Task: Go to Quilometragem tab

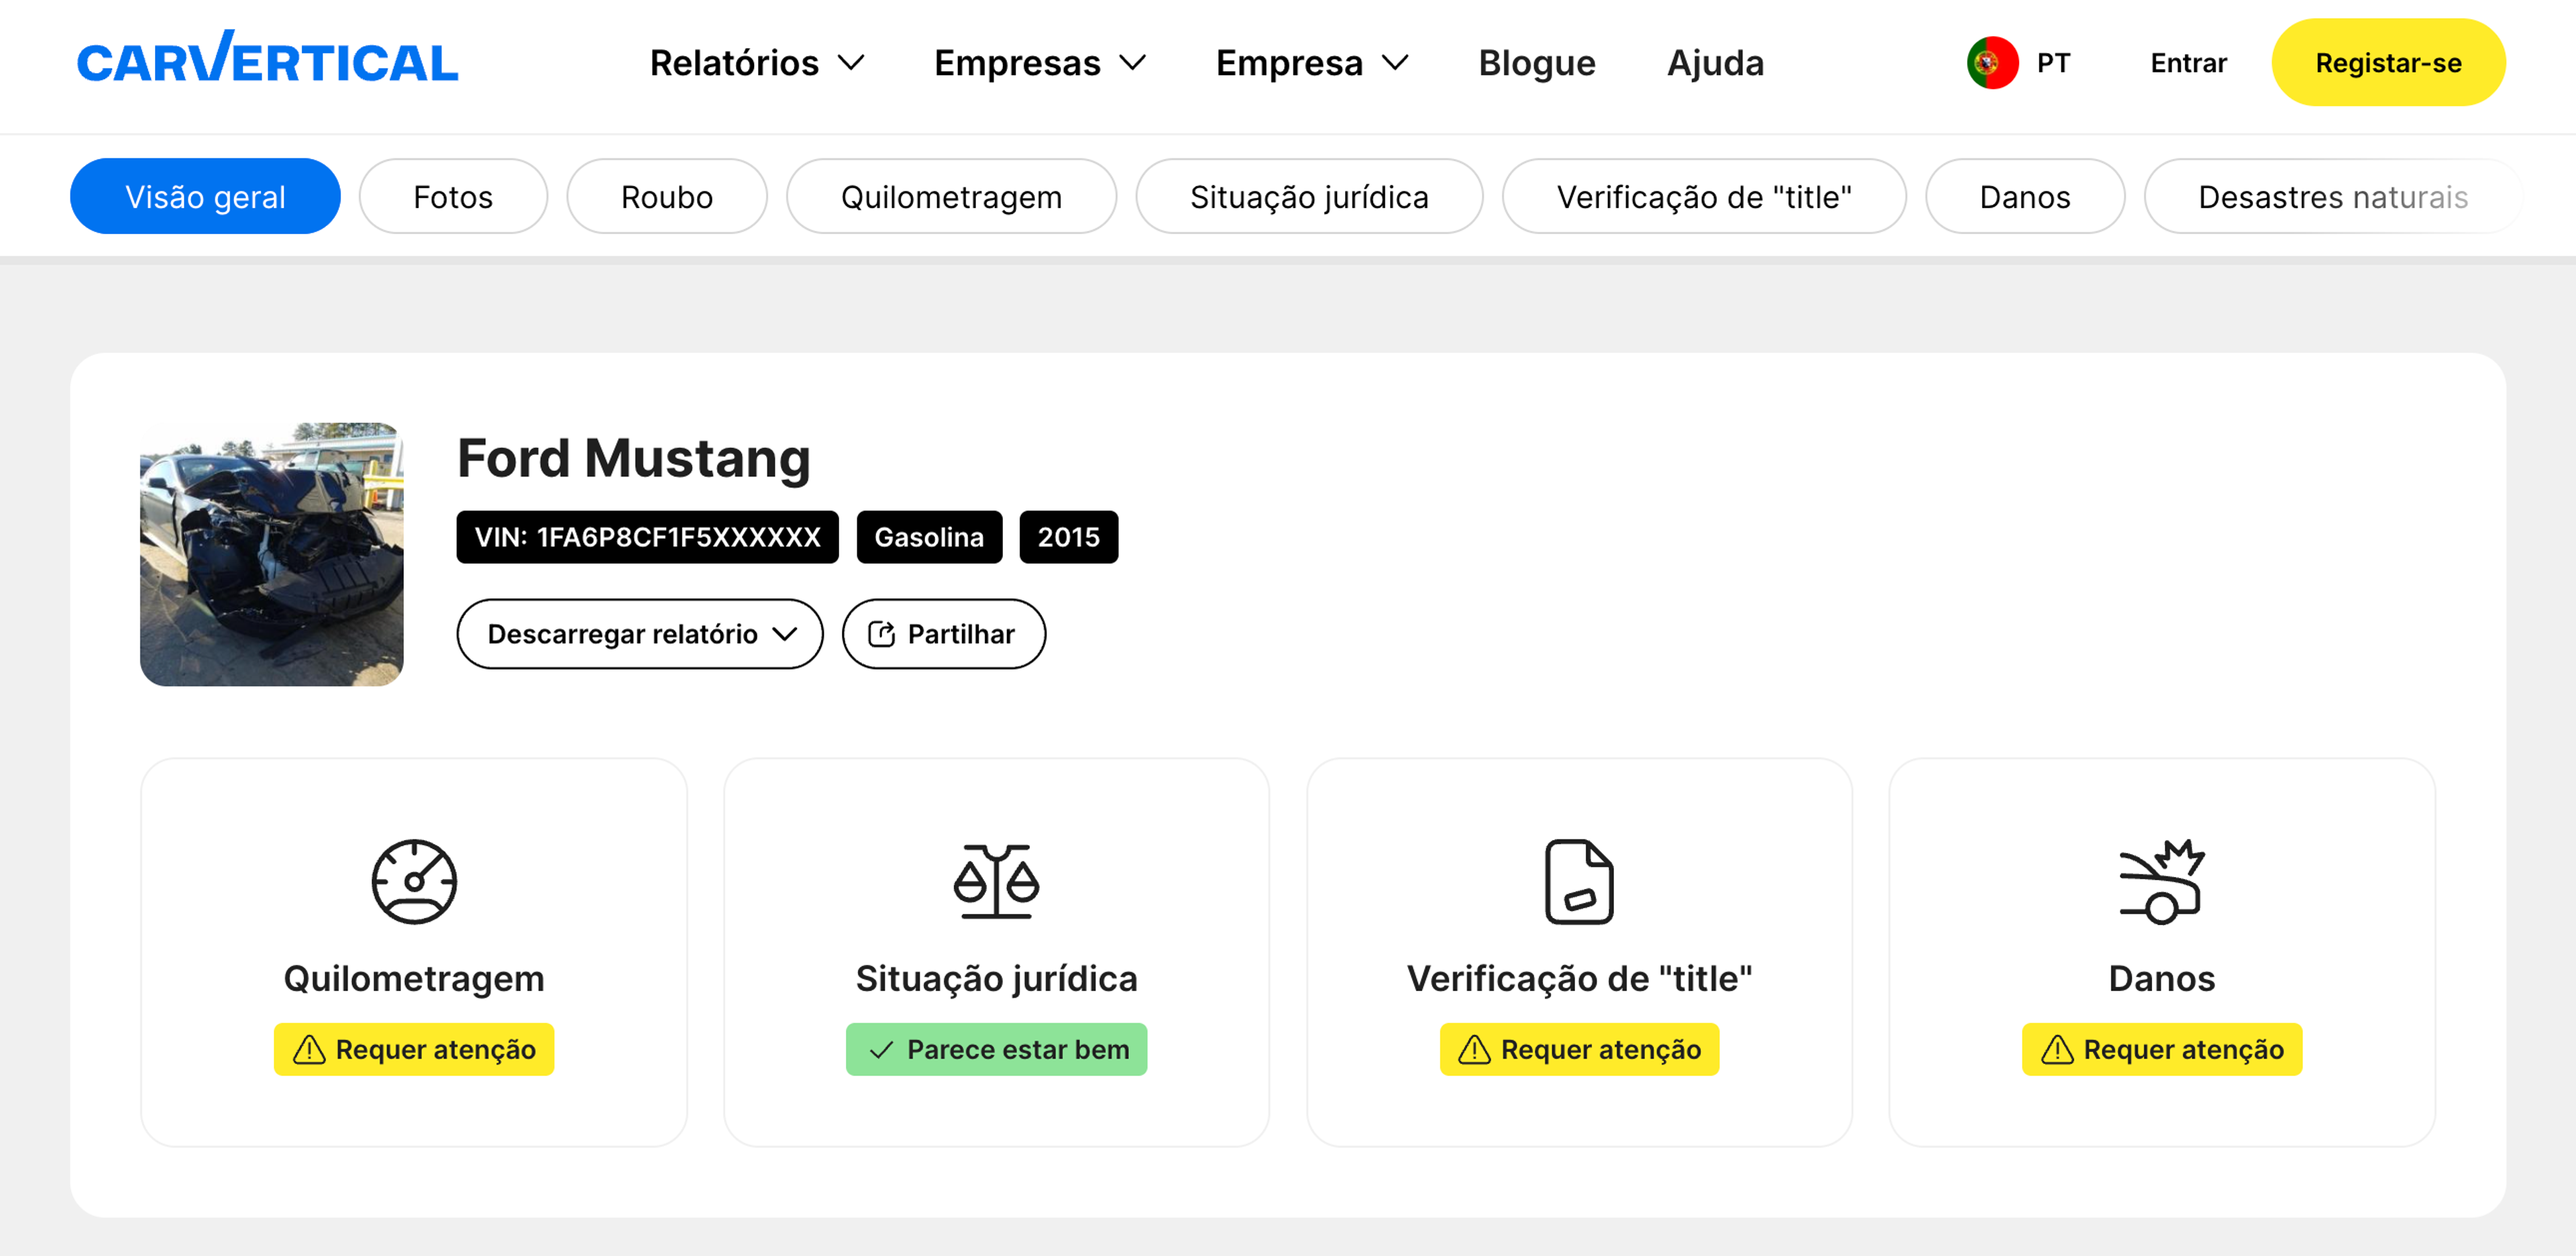Action: coord(951,196)
